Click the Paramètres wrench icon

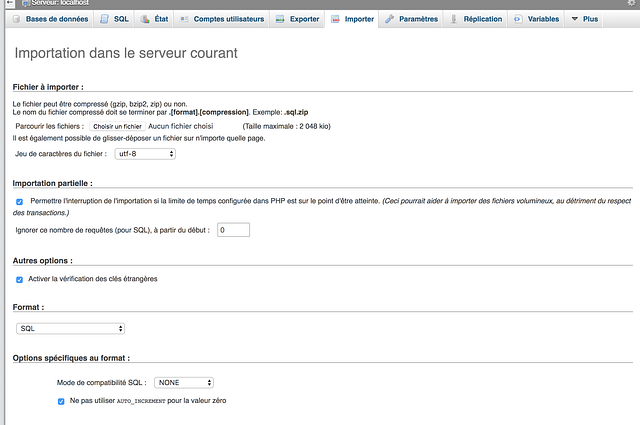pos(389,19)
